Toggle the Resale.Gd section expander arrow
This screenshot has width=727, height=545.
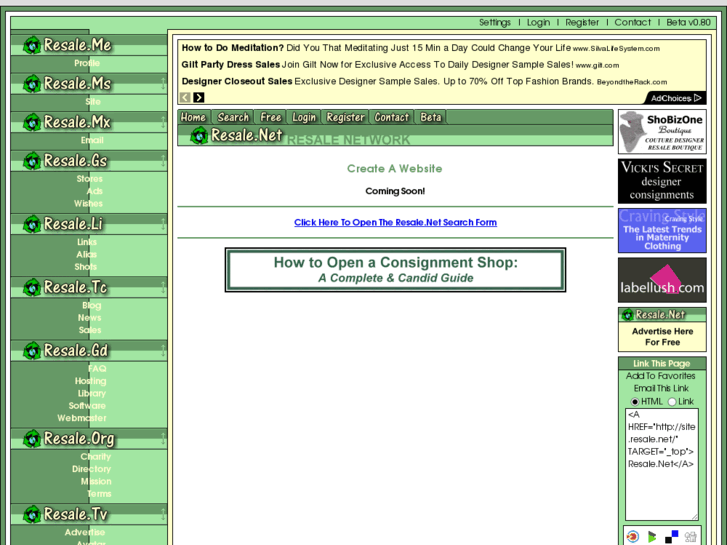click(163, 351)
